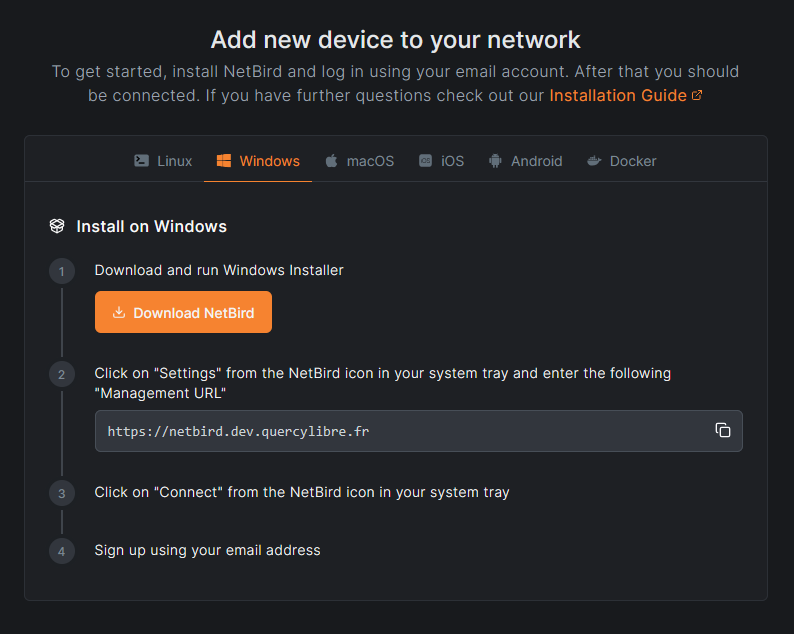794x634 pixels.
Task: Switch to the Android tab label
Action: [x=537, y=161]
